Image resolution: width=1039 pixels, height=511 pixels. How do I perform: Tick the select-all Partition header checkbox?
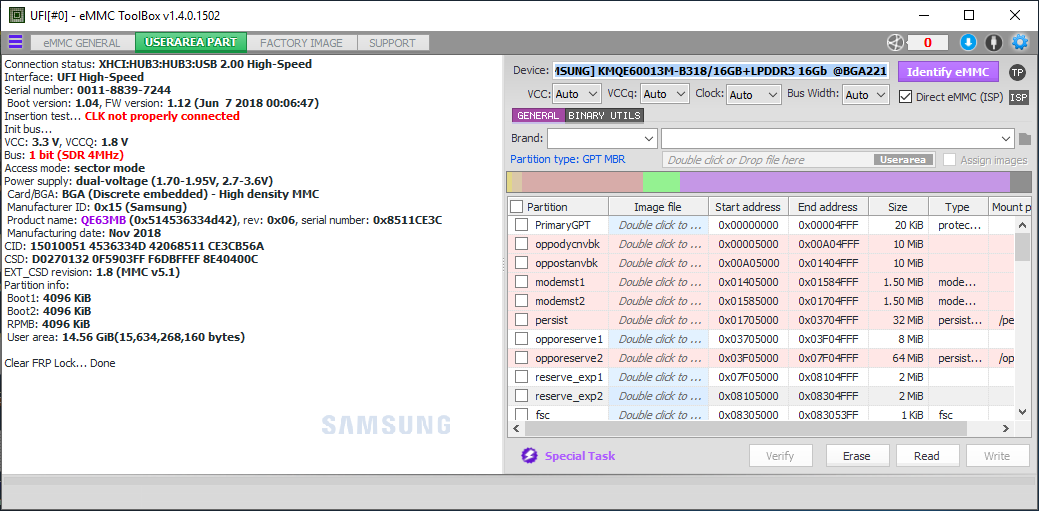tap(516, 207)
